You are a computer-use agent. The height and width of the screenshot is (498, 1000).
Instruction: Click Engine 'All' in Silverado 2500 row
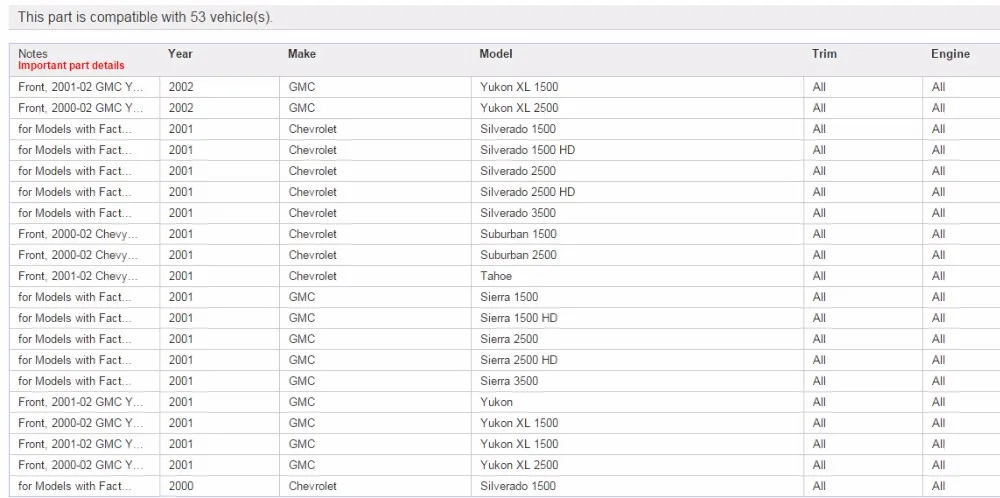click(938, 171)
